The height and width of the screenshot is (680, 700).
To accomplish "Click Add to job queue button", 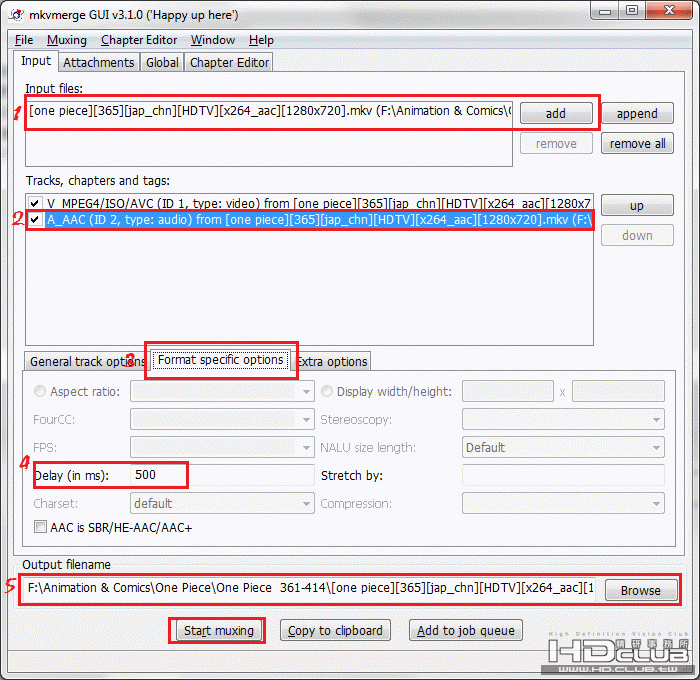I will pyautogui.click(x=466, y=630).
